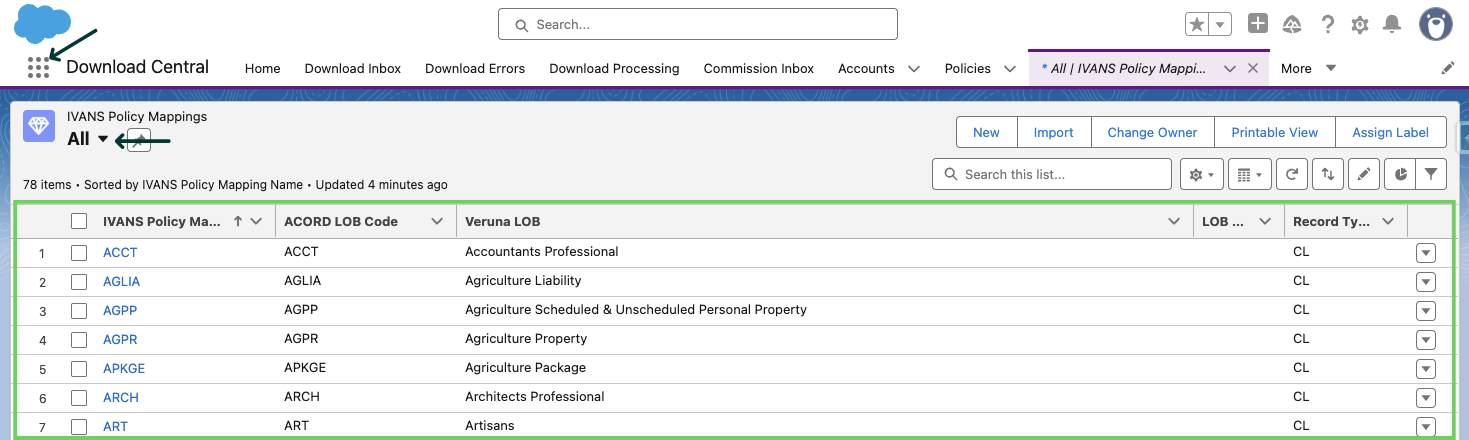Check the AGPR row checkbox
The width and height of the screenshot is (1469, 440).
coord(79,340)
